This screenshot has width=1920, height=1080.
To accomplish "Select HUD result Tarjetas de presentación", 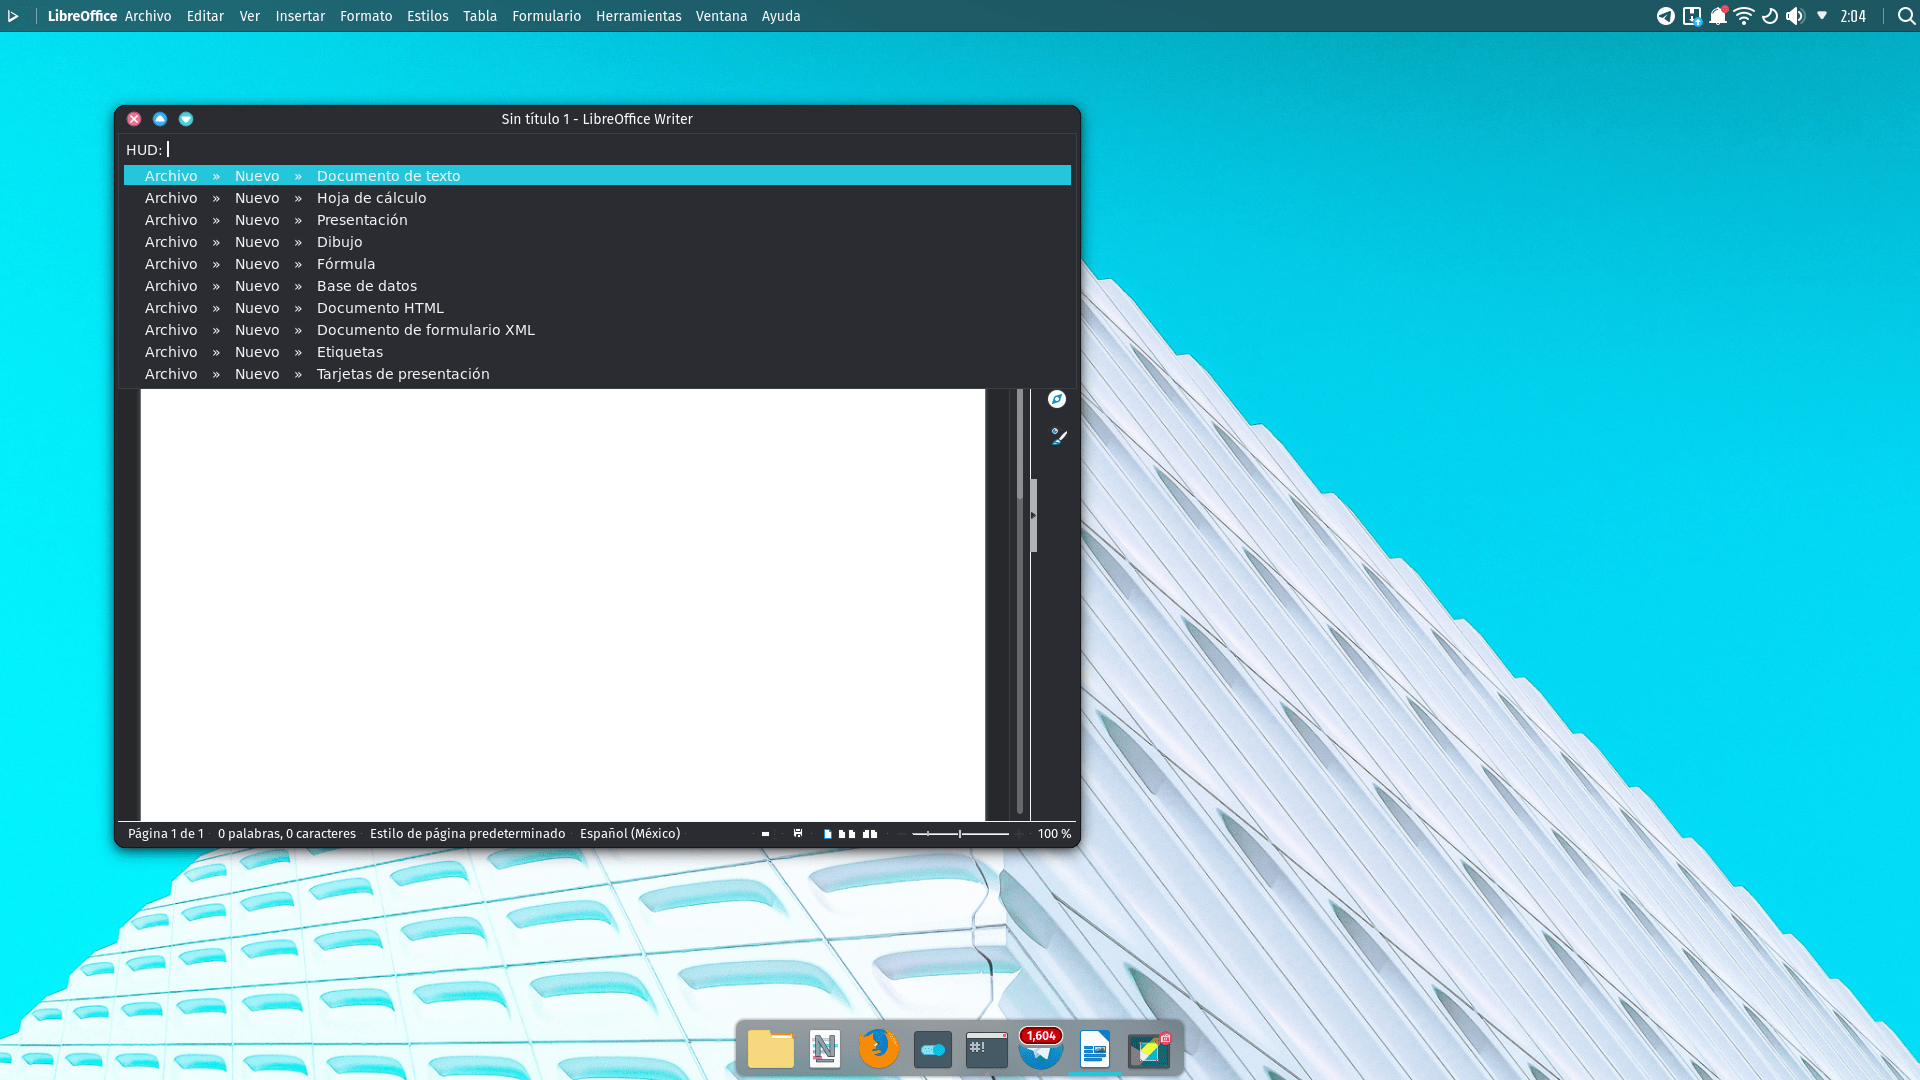I will (x=597, y=374).
